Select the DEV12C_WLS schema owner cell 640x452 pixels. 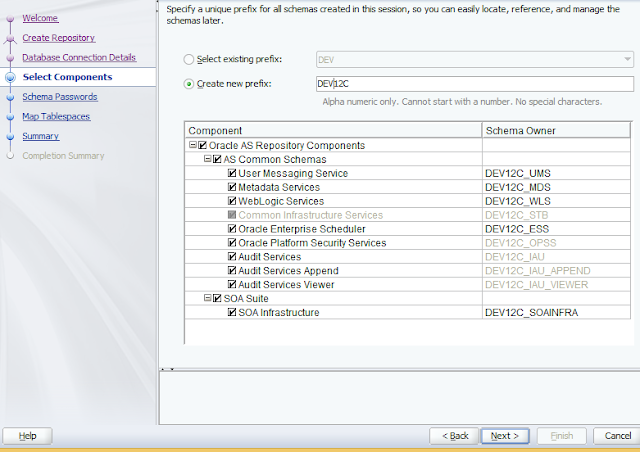pos(556,201)
